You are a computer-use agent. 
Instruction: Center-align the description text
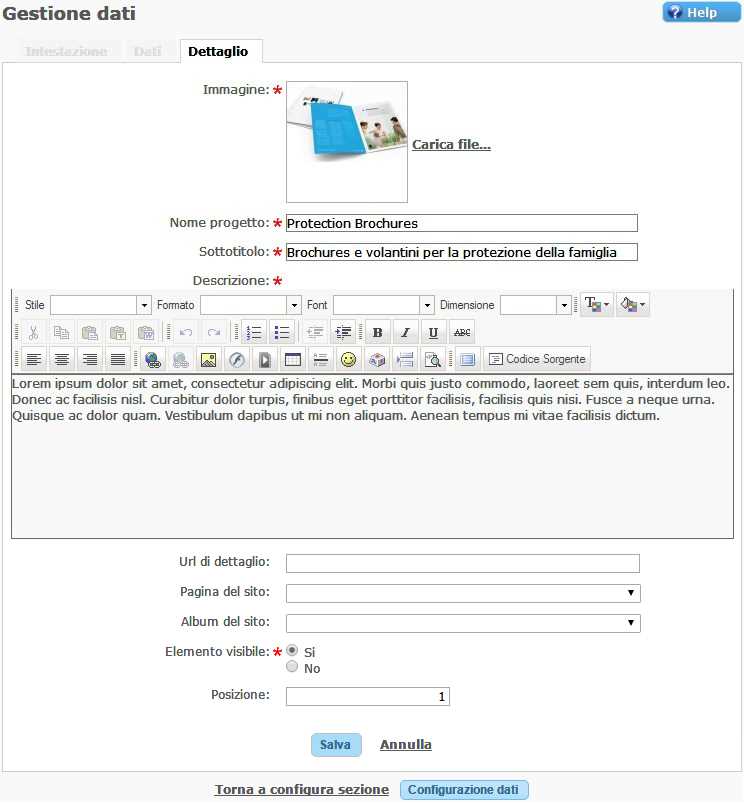pyautogui.click(x=62, y=359)
